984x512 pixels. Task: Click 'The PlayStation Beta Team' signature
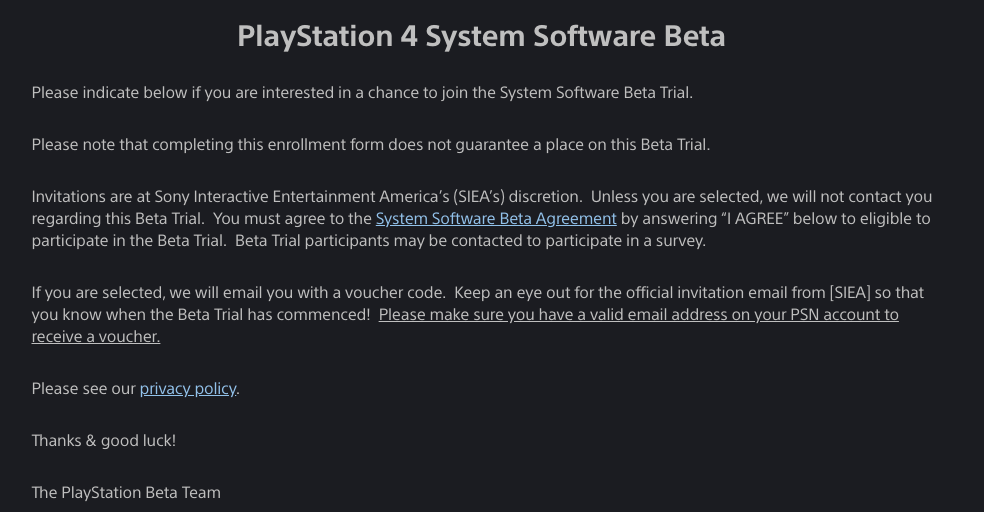[x=126, y=493]
